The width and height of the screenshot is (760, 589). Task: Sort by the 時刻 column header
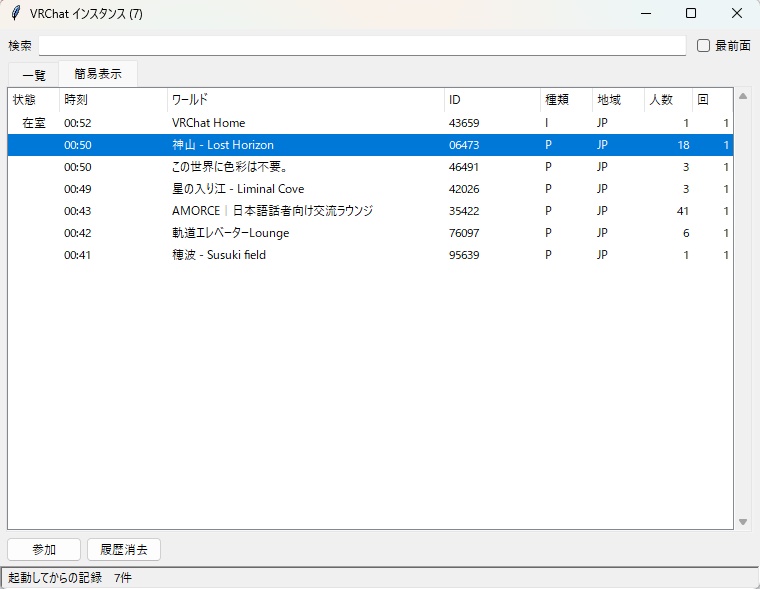[113, 100]
